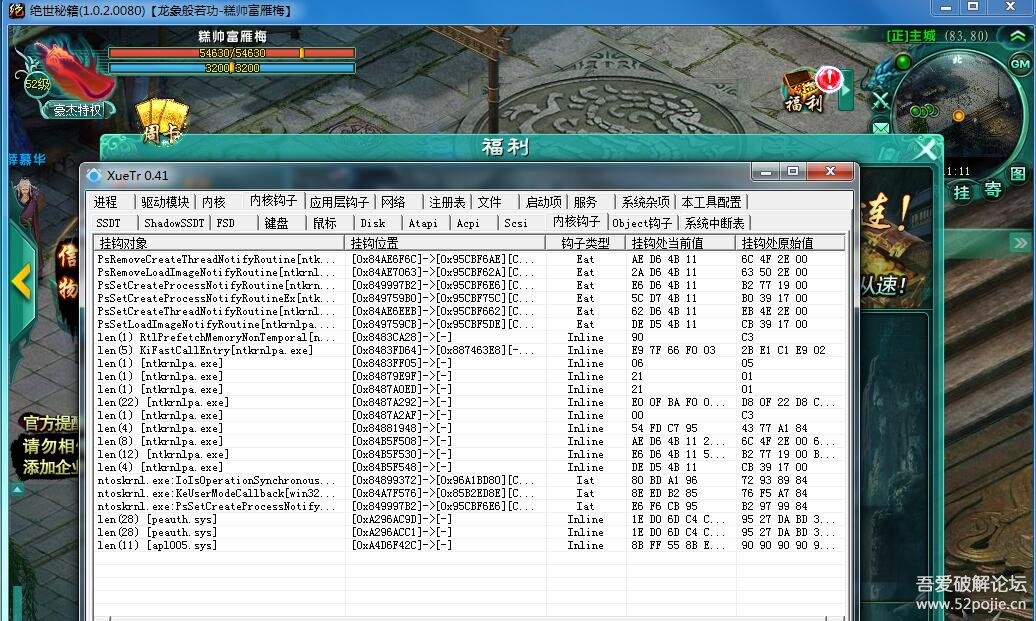Click the 豪杰特权 privilege badge

[x=78, y=110]
